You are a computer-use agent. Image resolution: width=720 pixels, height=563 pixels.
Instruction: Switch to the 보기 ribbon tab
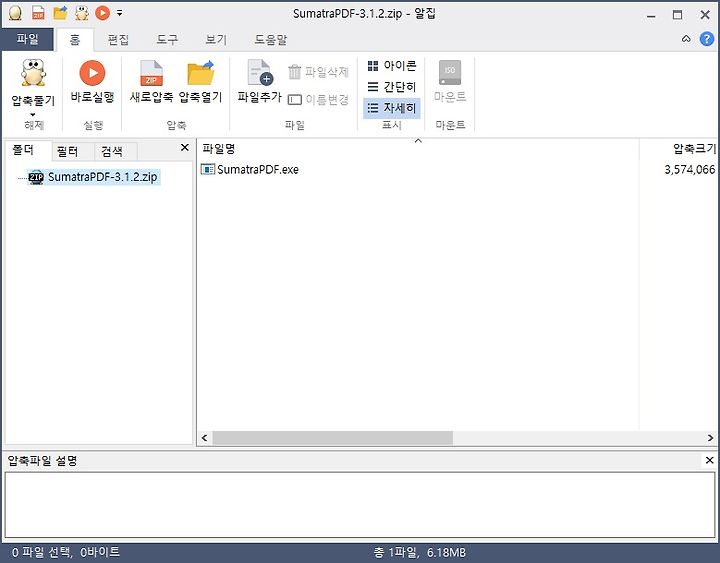click(x=216, y=40)
